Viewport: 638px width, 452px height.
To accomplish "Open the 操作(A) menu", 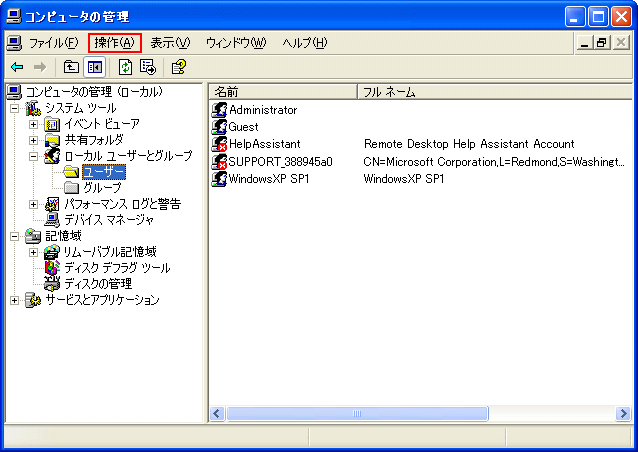I will coord(114,43).
